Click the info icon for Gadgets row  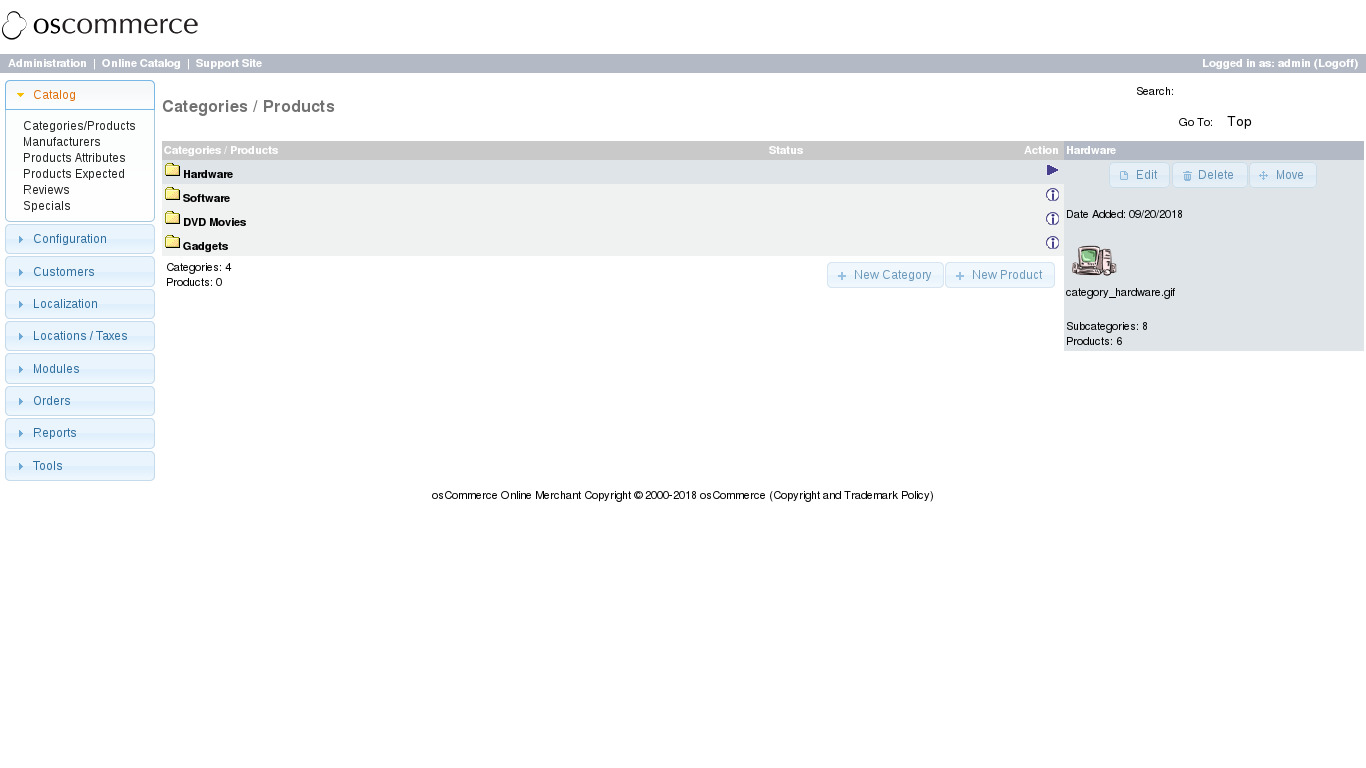1052,243
